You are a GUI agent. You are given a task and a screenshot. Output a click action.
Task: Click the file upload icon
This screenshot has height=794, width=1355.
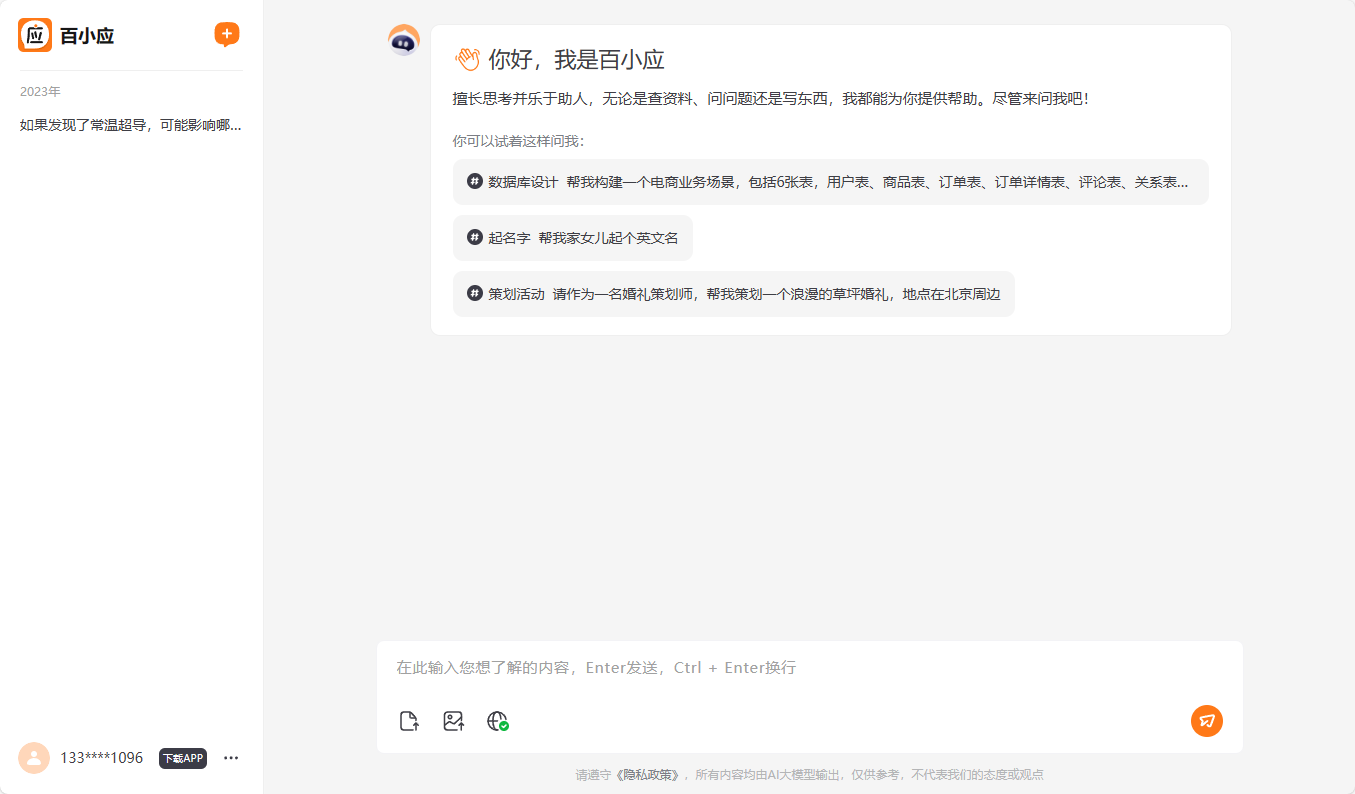(x=408, y=720)
